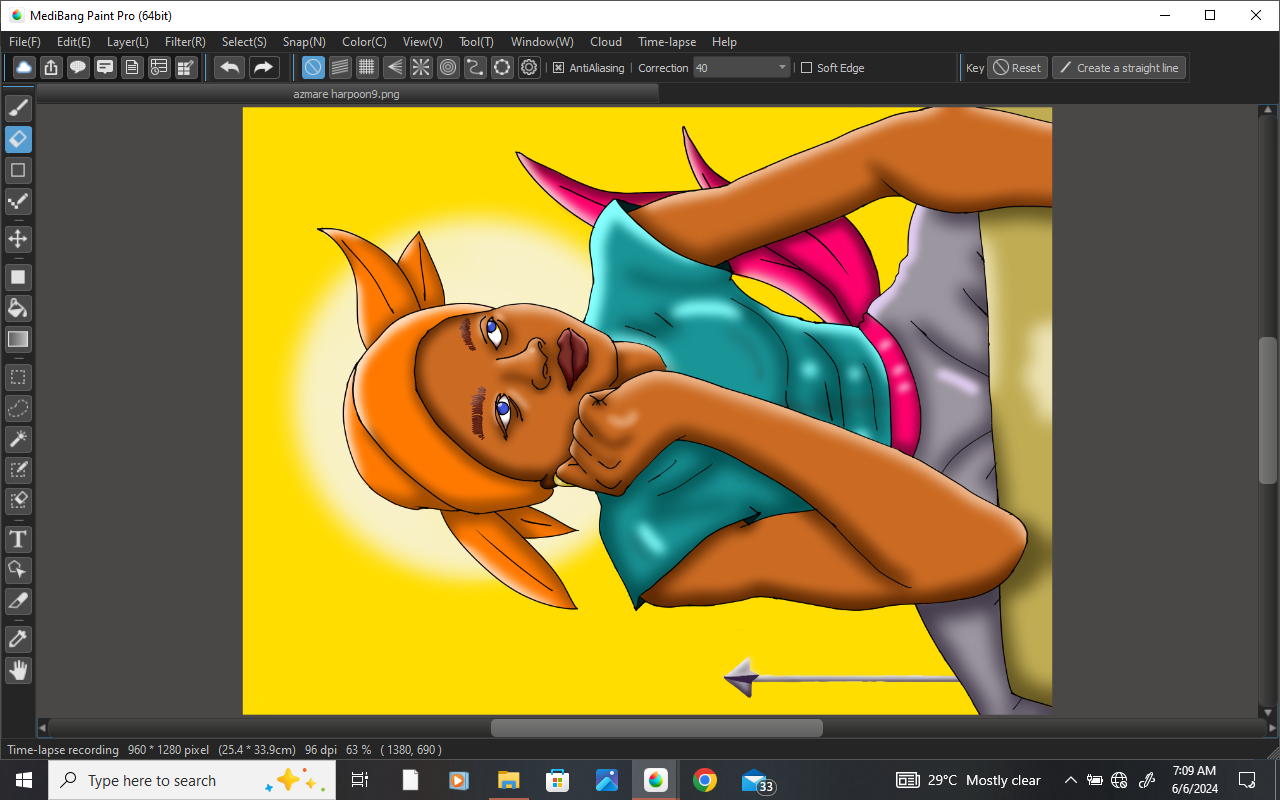Open the Select(S) menu
Viewport: 1280px width, 800px height.
tap(244, 42)
